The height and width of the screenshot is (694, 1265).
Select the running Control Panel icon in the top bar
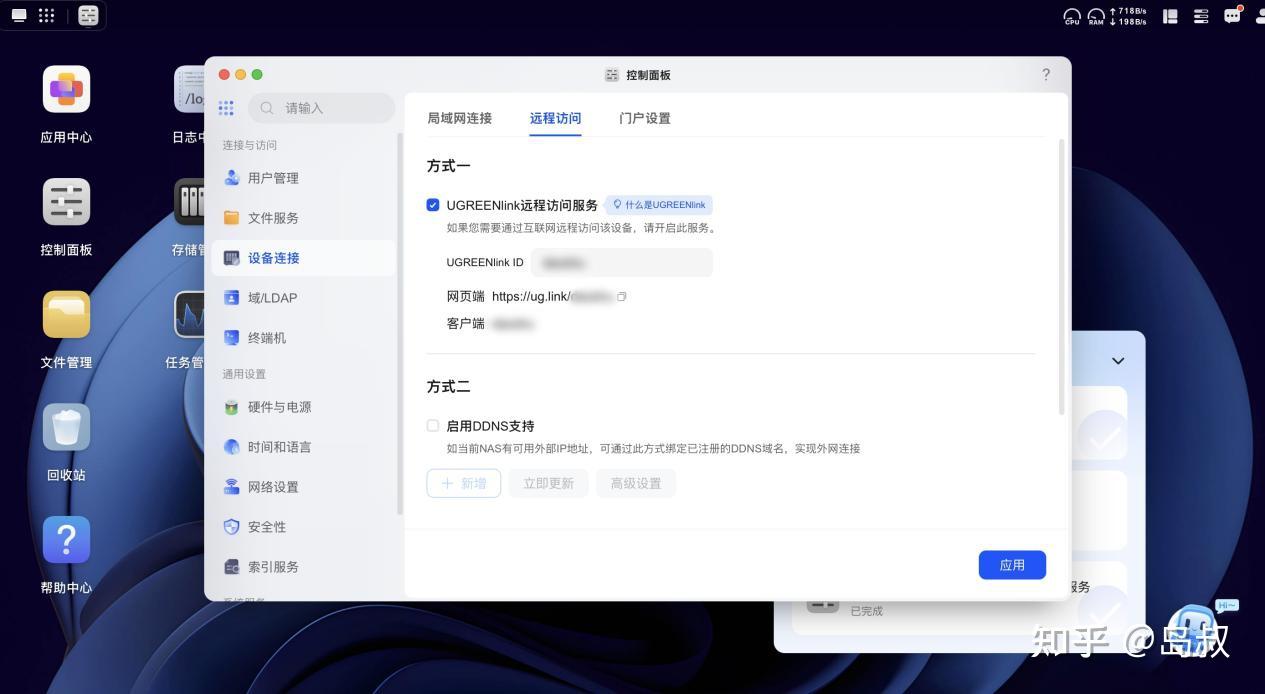tap(88, 15)
